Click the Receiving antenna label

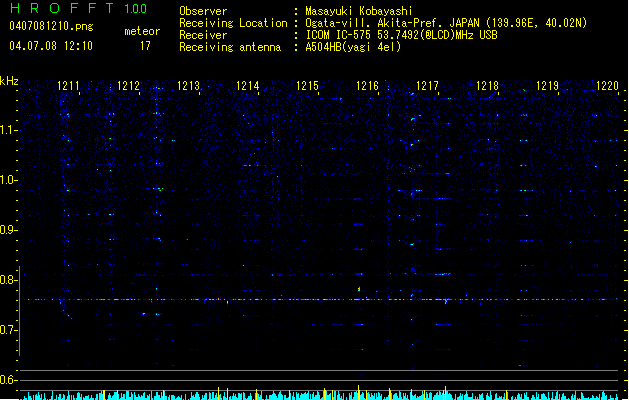click(230, 47)
